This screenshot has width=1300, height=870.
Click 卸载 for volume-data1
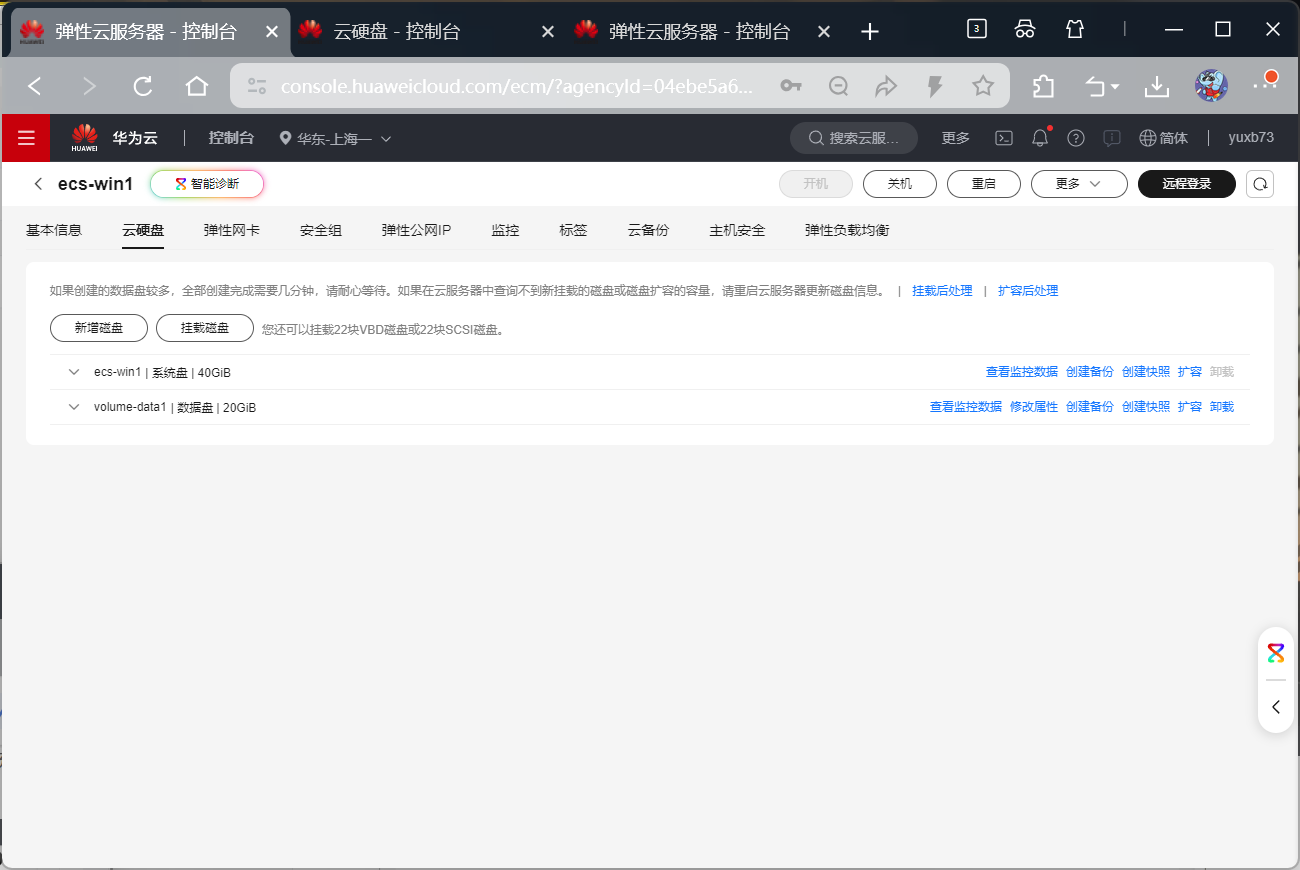point(1222,407)
